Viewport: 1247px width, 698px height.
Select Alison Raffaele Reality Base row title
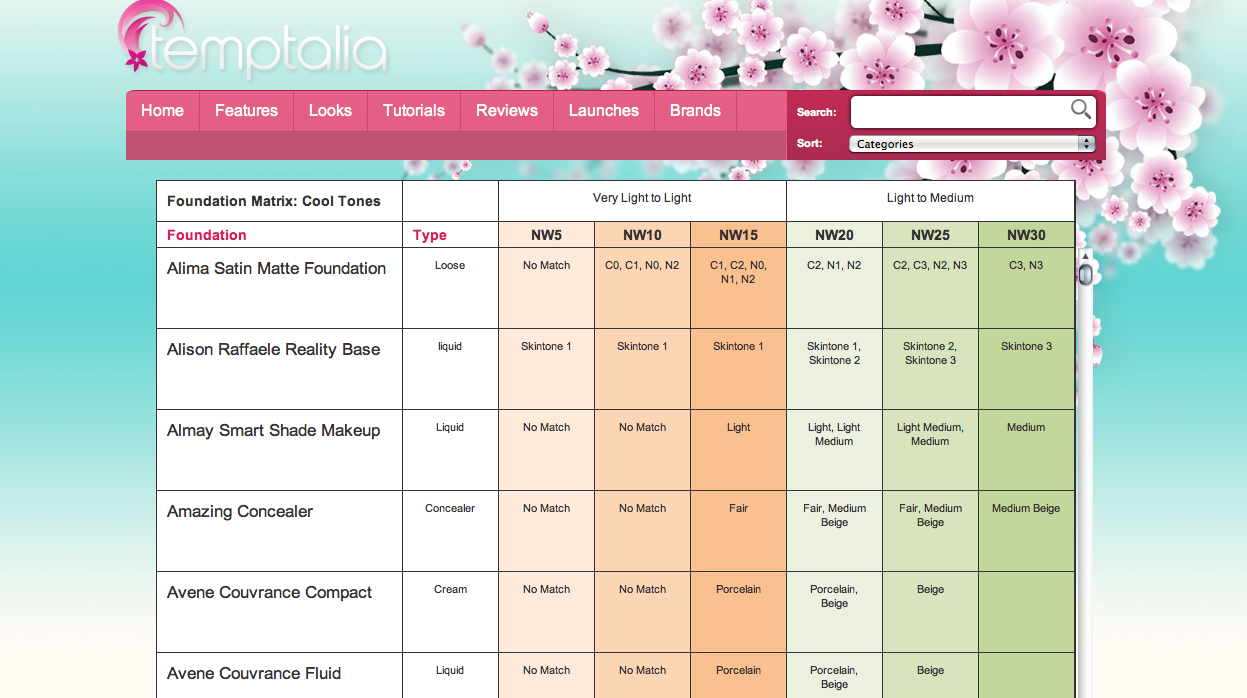273,349
